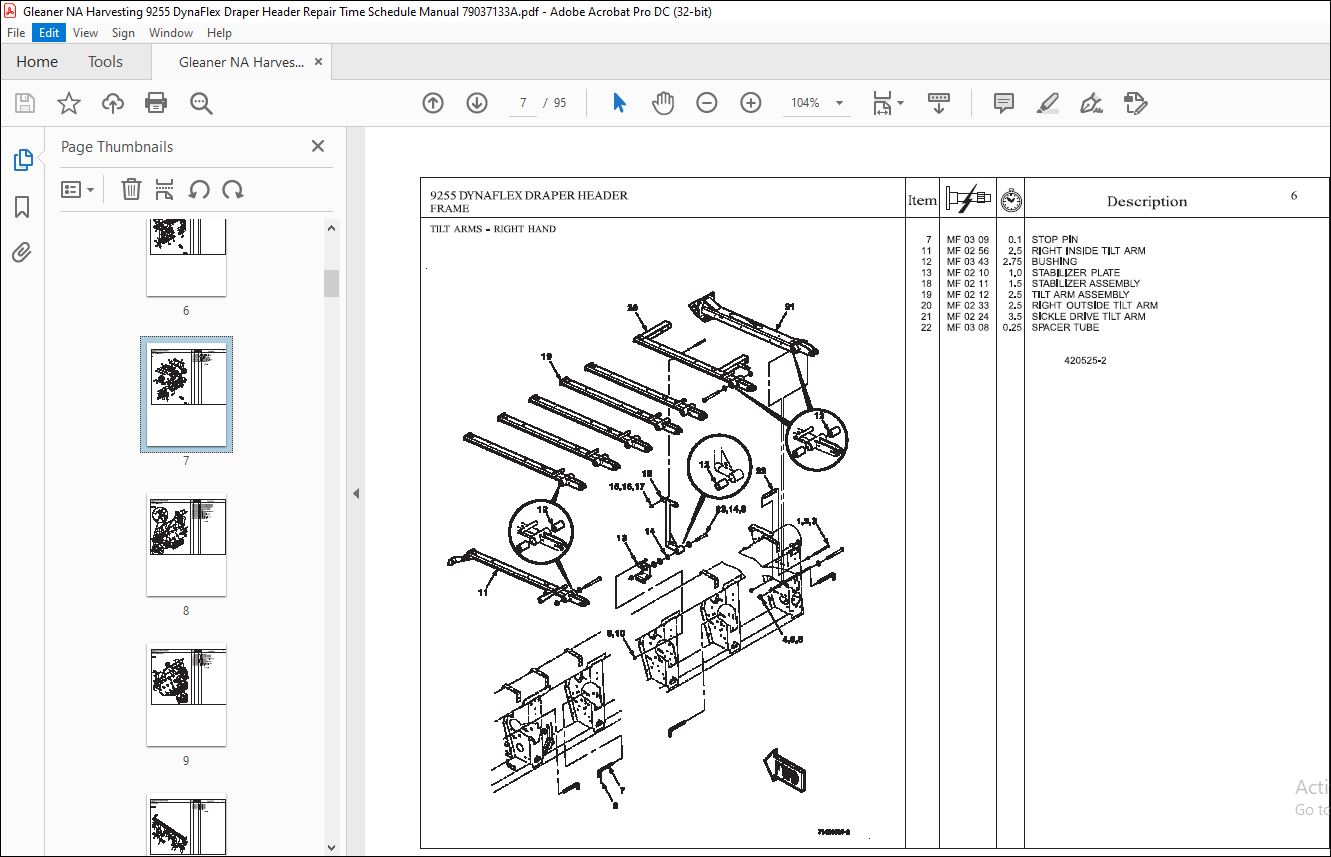Viewport: 1331px width, 857px height.
Task: Open the Attachments paperclip panel icon
Action: pyautogui.click(x=22, y=253)
